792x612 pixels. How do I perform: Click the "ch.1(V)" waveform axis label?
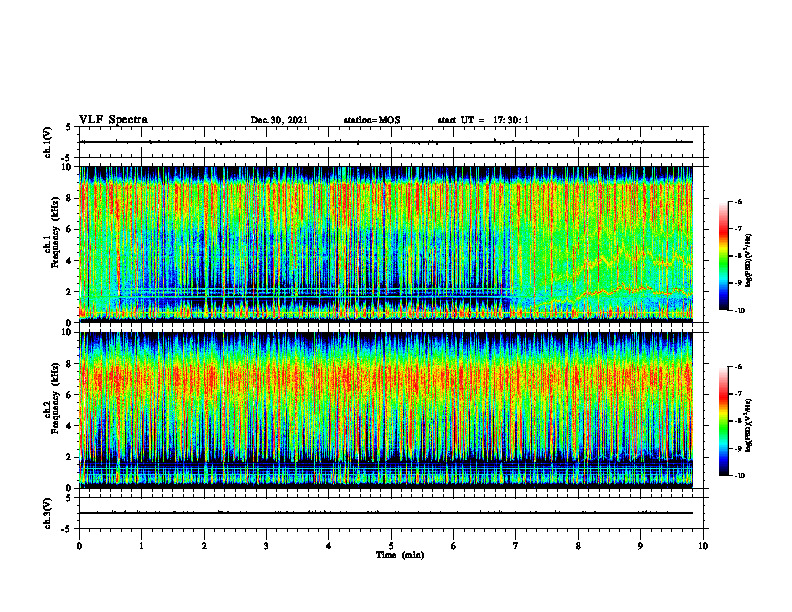coord(47,142)
